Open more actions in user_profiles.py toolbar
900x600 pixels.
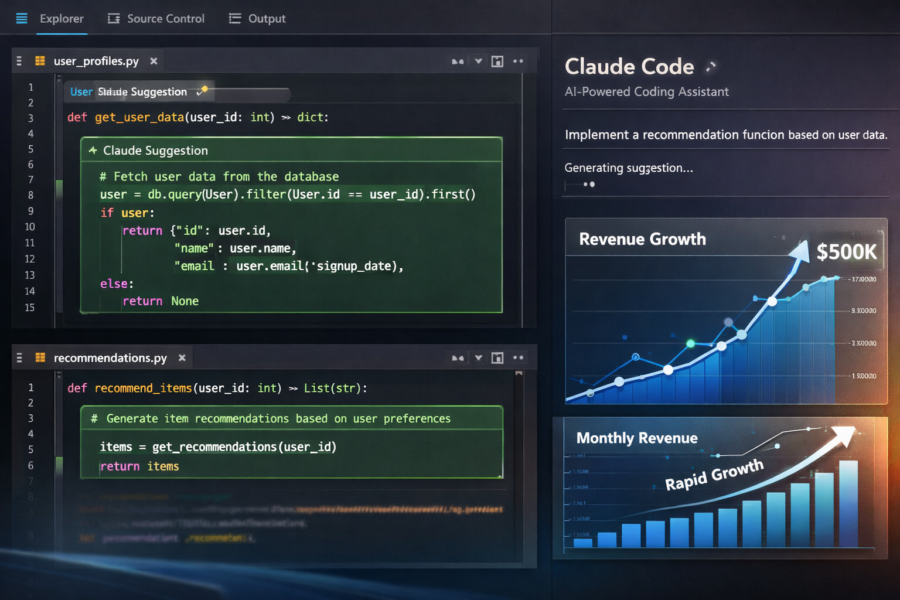click(x=518, y=61)
